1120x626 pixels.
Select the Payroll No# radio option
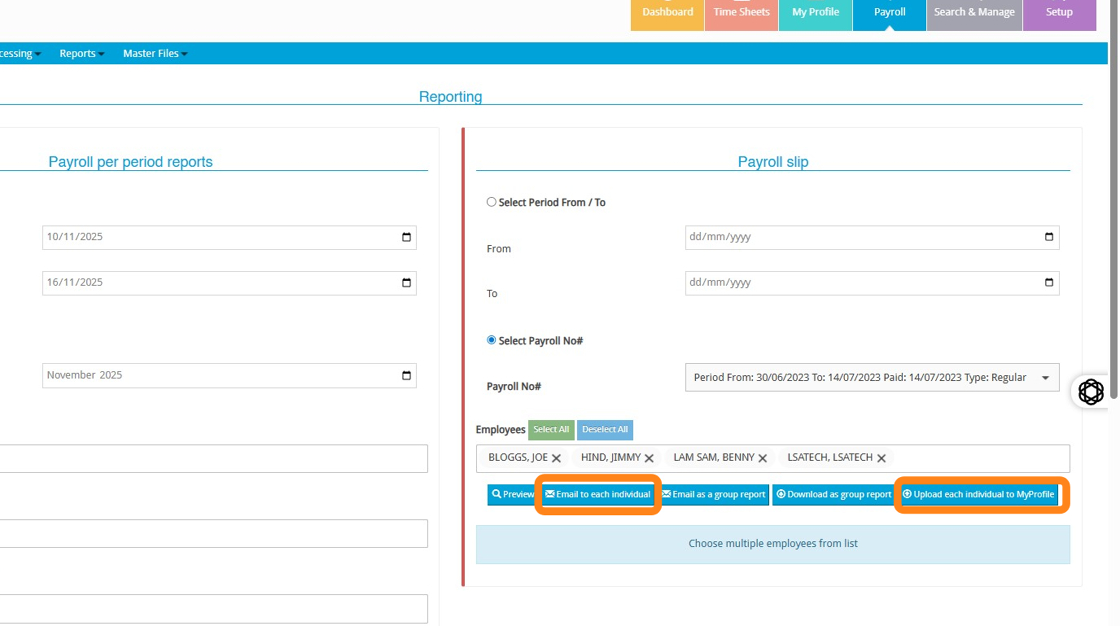pyautogui.click(x=491, y=340)
